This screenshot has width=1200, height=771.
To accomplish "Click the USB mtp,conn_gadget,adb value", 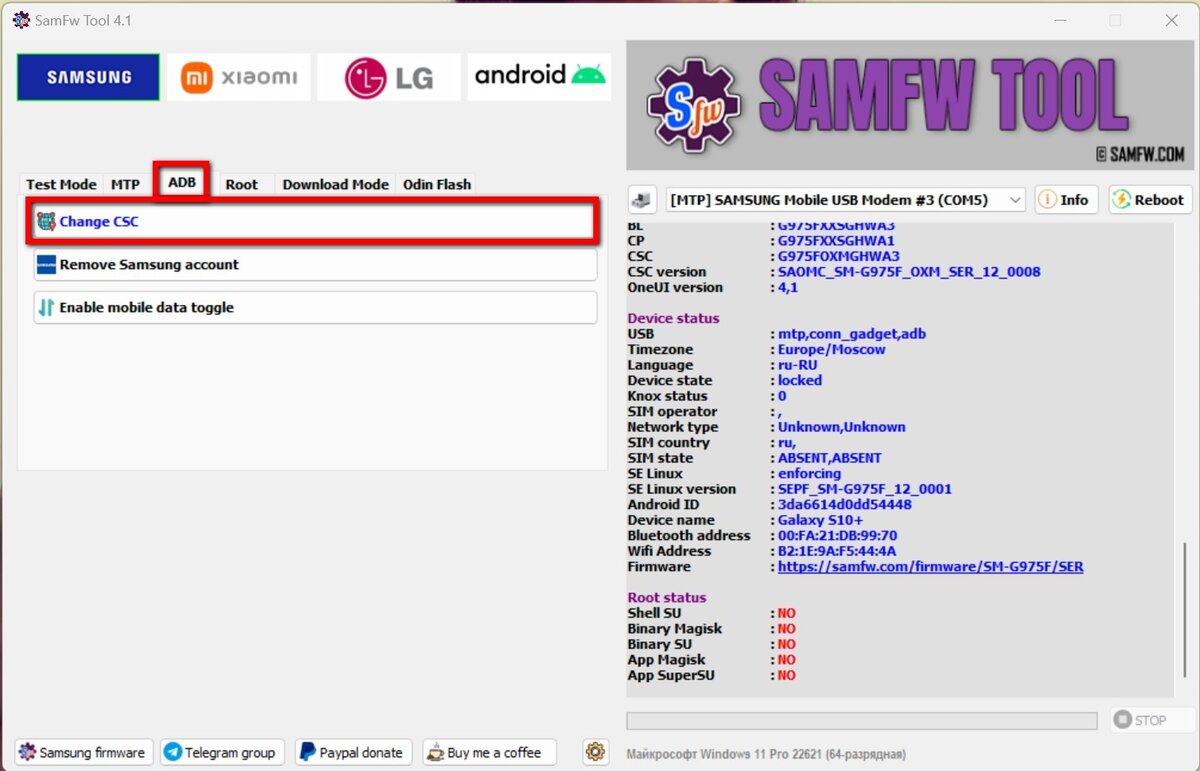I will 852,334.
